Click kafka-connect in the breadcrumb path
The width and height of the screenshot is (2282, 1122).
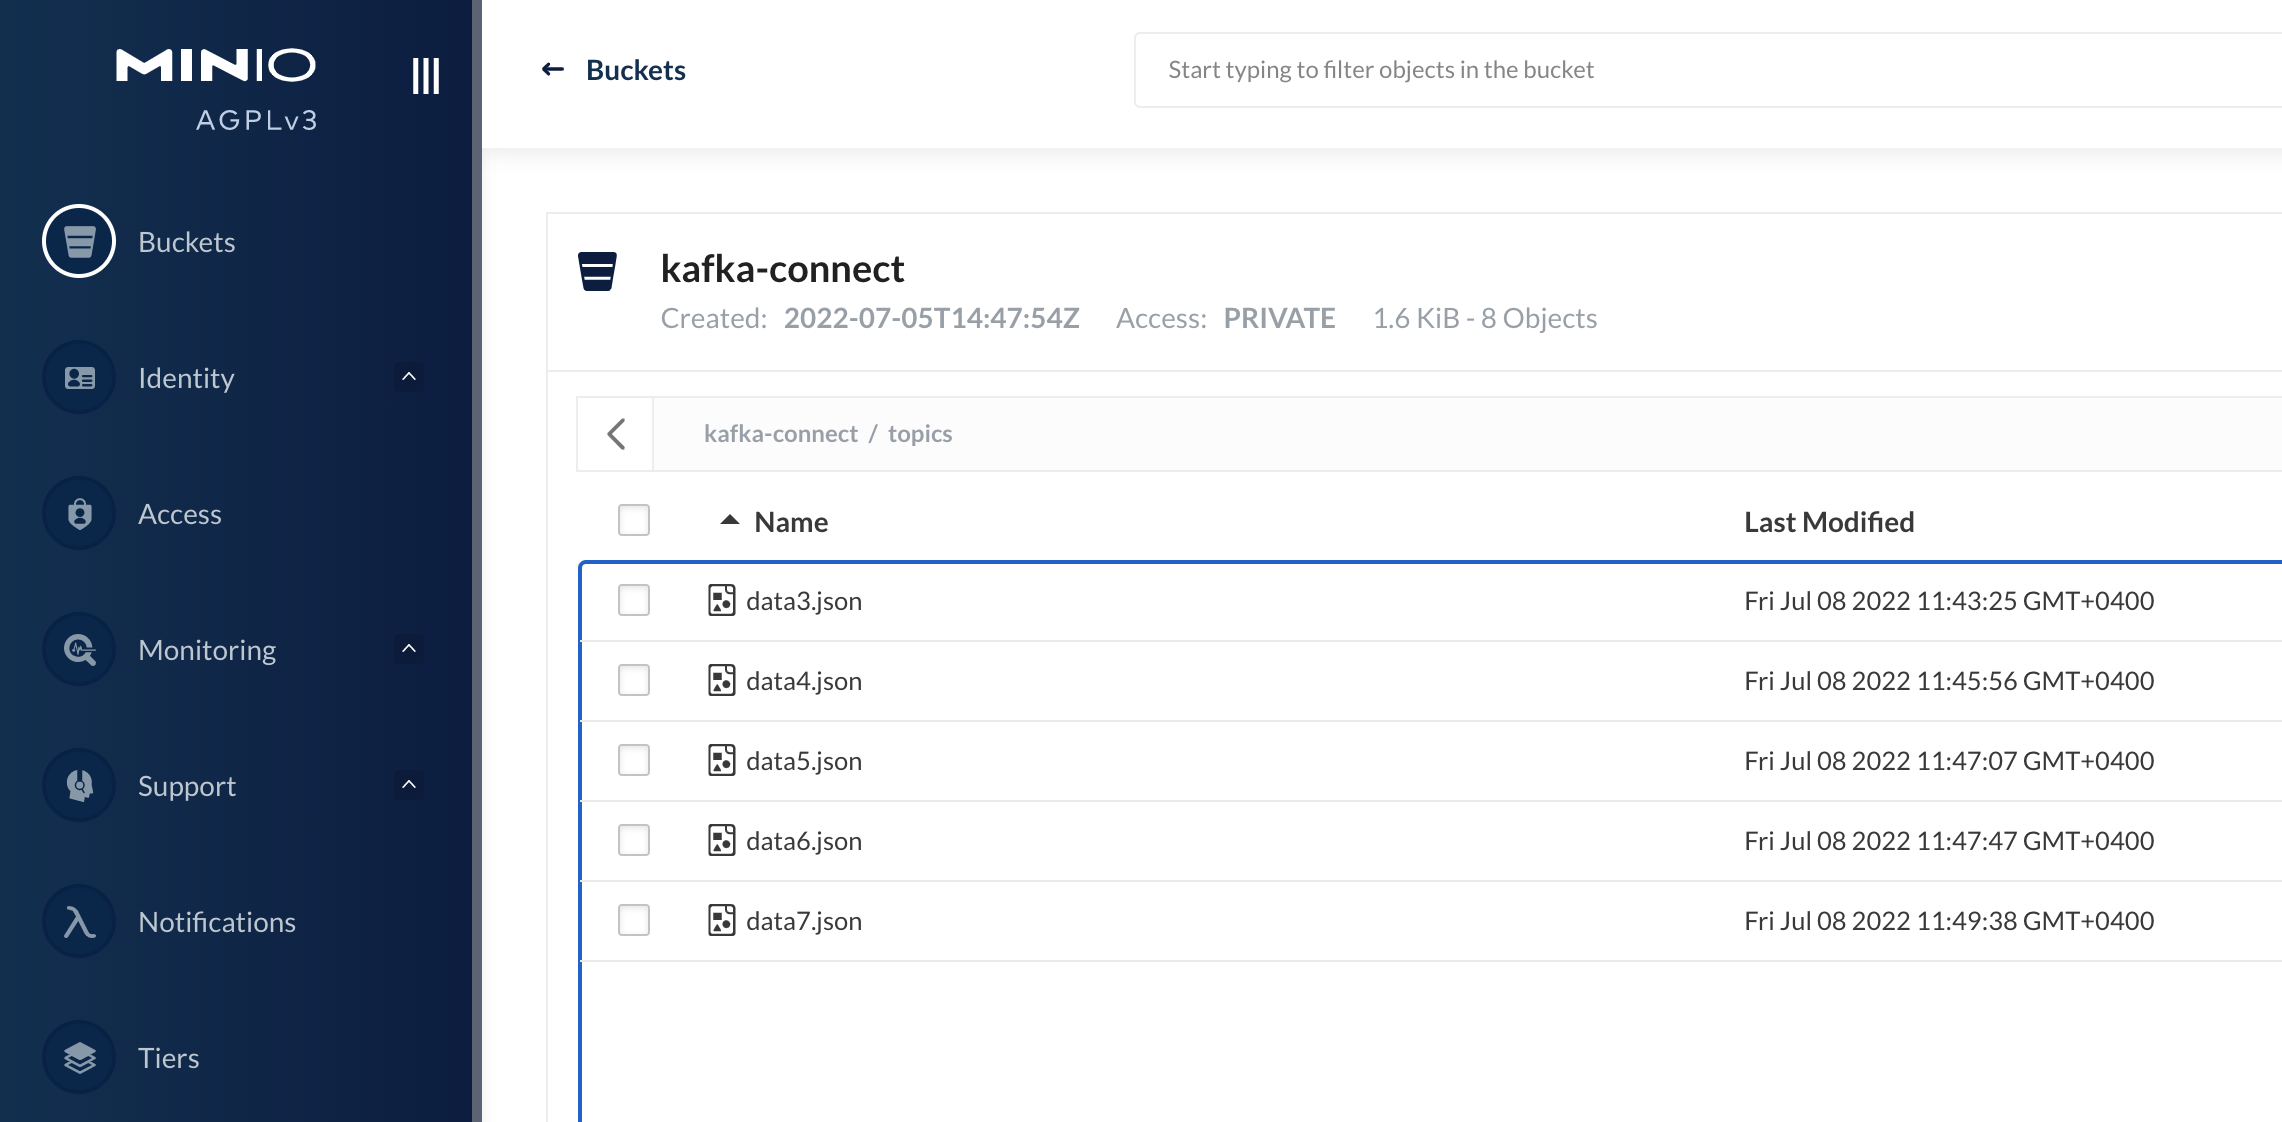(x=781, y=433)
